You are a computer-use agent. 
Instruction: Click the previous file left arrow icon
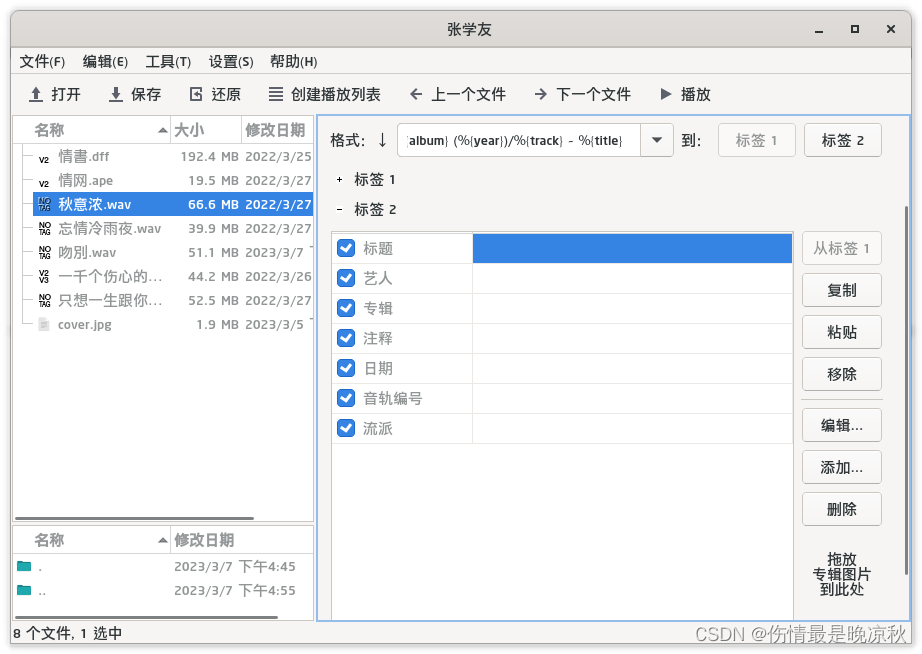click(x=416, y=94)
